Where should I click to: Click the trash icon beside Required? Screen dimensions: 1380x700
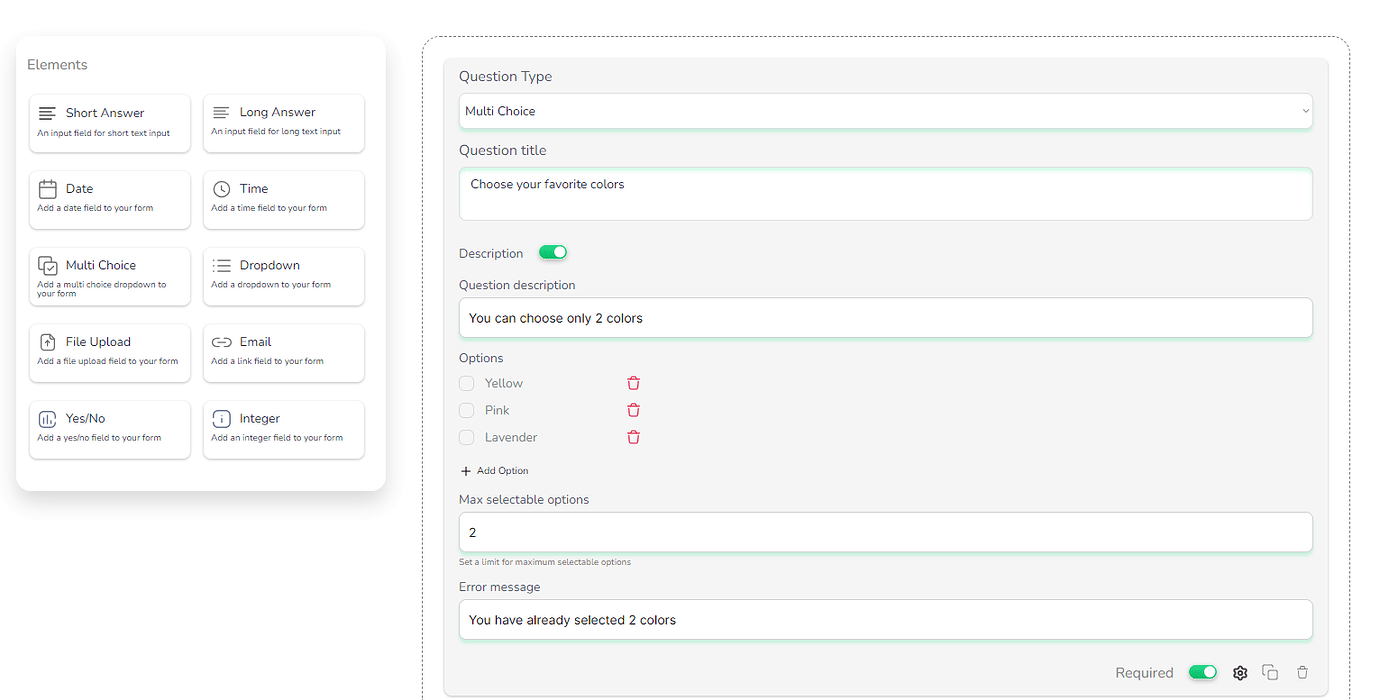click(x=1302, y=673)
